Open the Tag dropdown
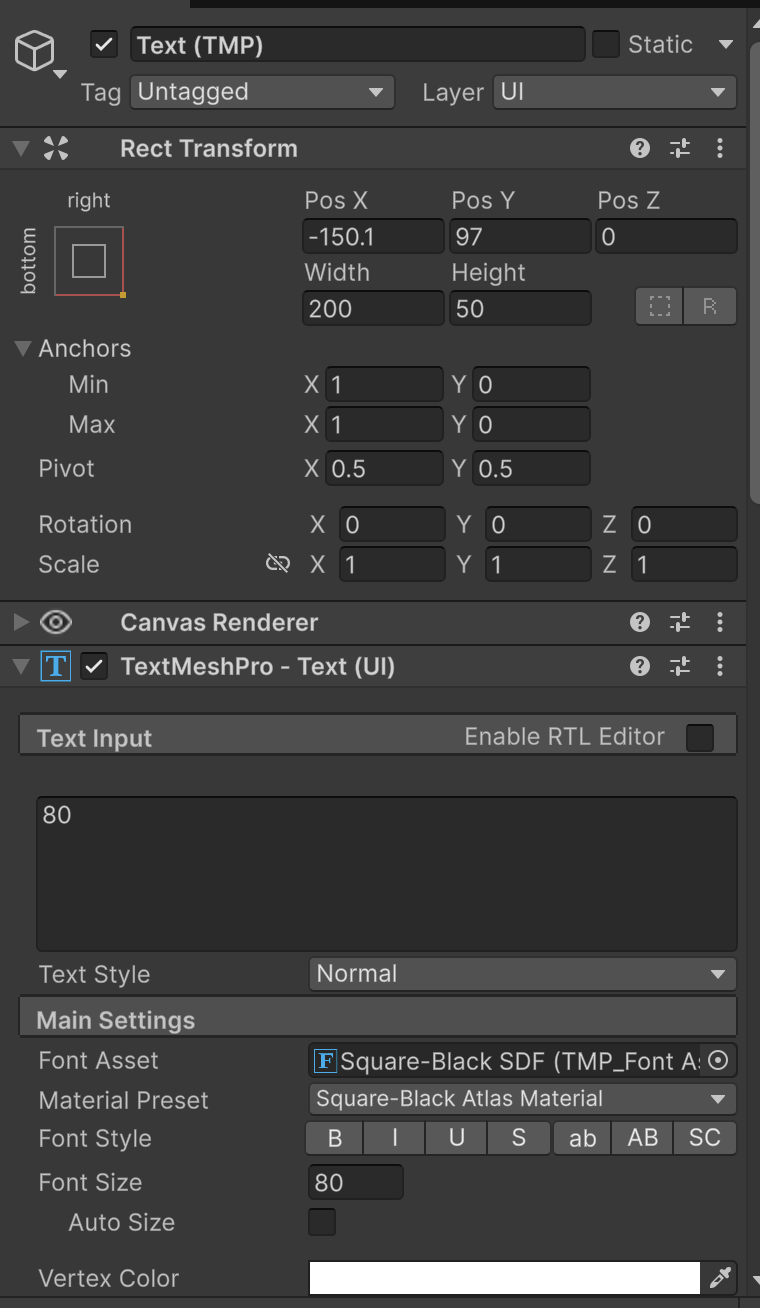 (x=262, y=92)
